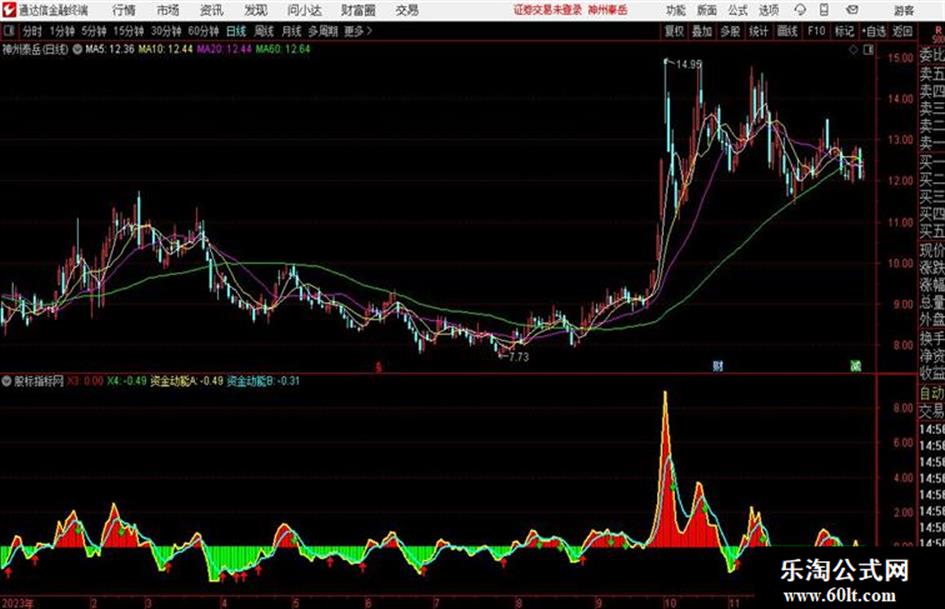This screenshot has width=945, height=609.
Task: Click the 复权 toolbar button
Action: click(674, 31)
